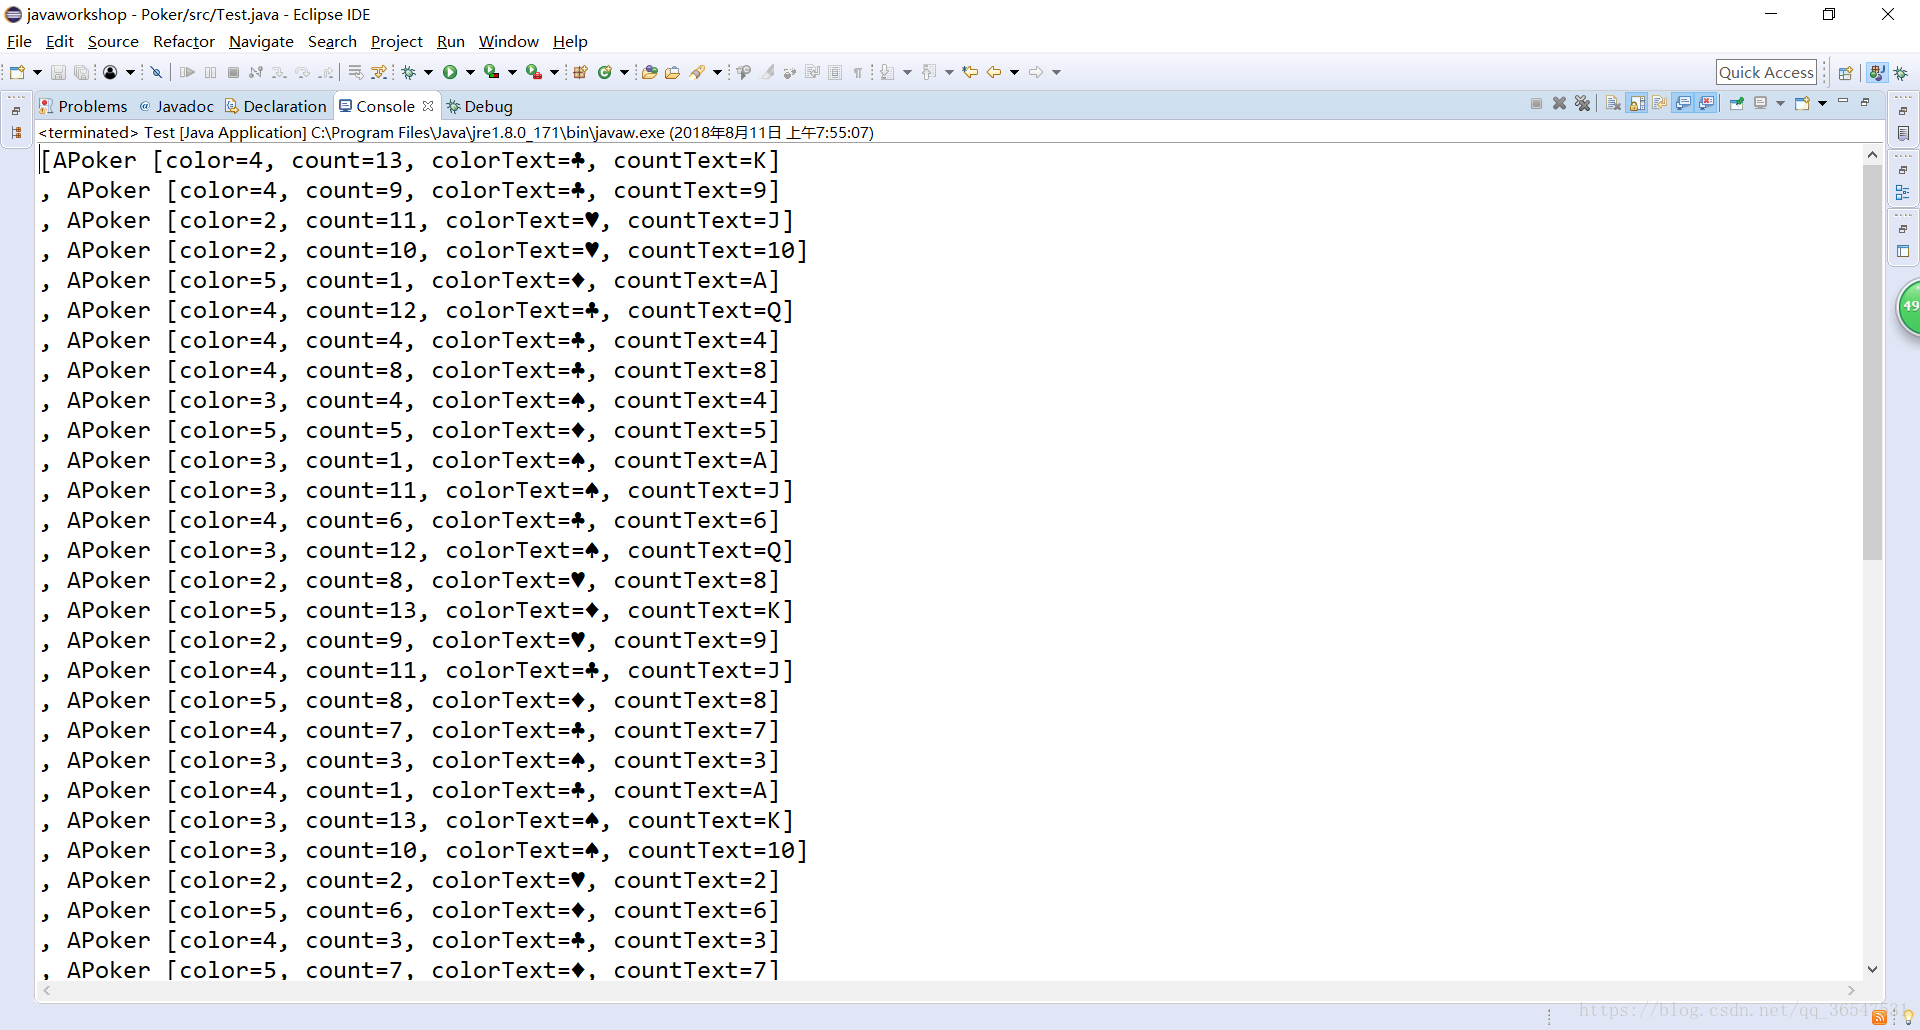
Task: Click the Save icon in toolbar
Action: click(x=58, y=72)
